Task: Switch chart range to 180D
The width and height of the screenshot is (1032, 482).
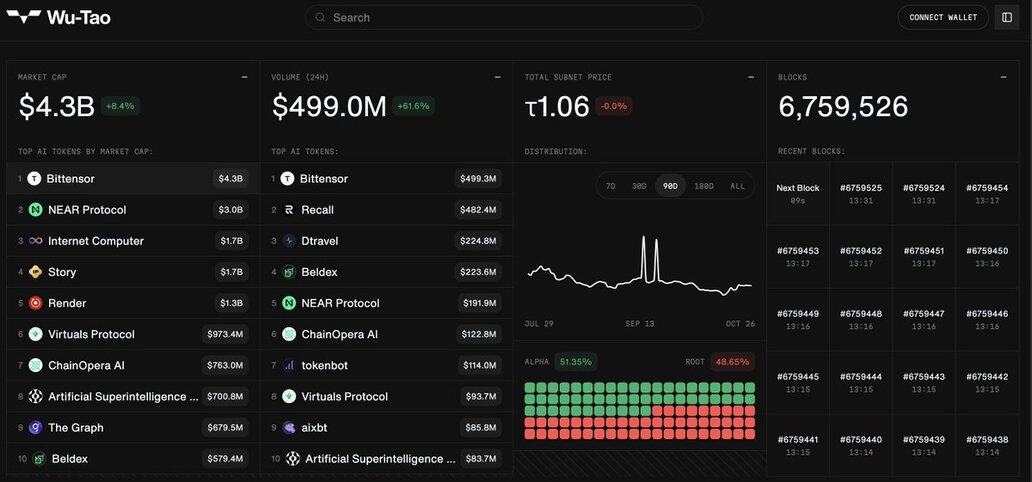Action: [x=704, y=186]
